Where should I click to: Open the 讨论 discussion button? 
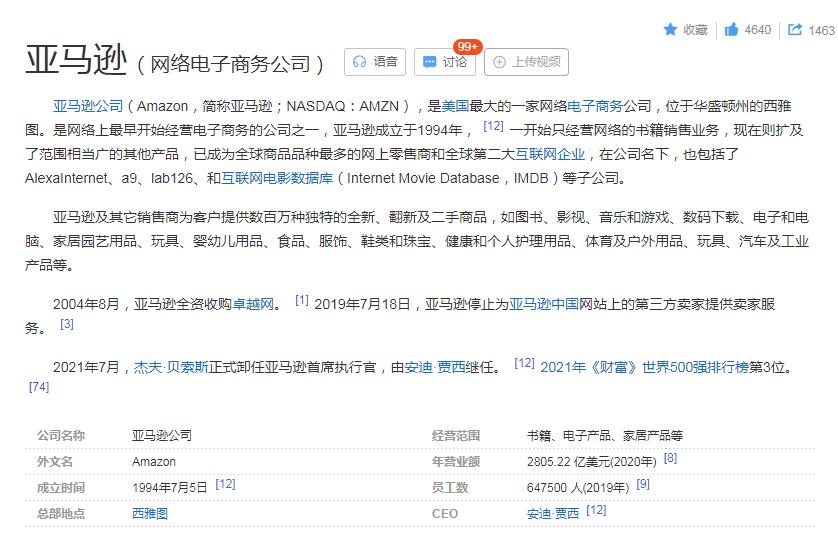pyautogui.click(x=445, y=62)
